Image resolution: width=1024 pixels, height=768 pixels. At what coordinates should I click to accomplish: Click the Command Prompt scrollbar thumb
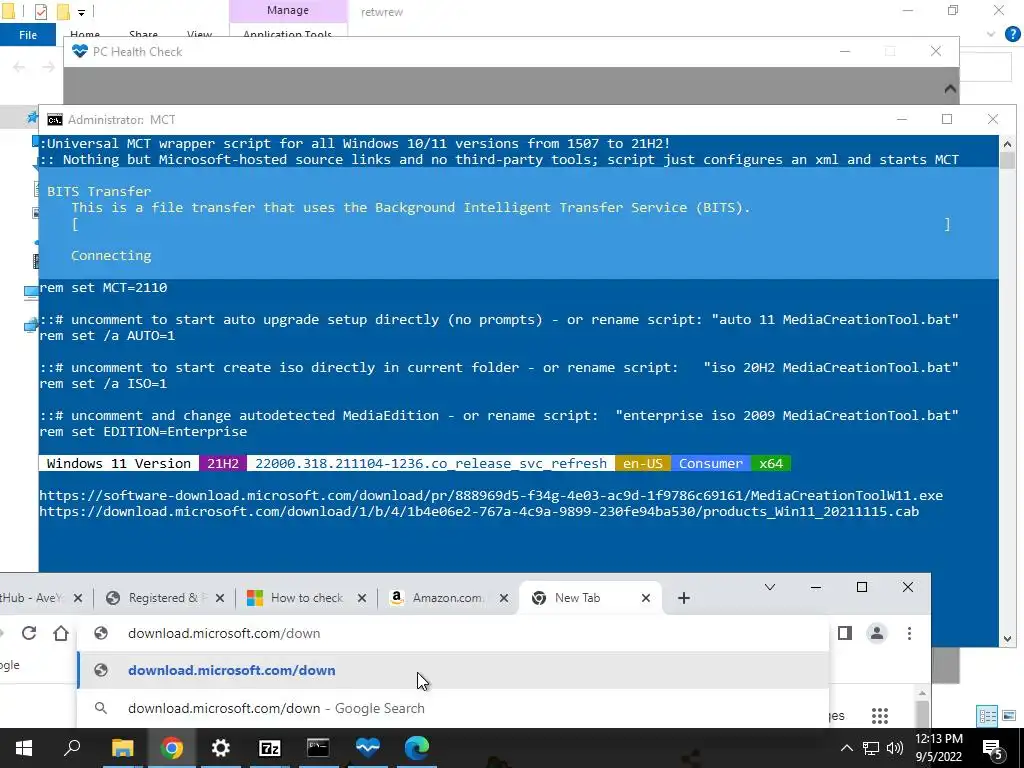[x=1007, y=161]
